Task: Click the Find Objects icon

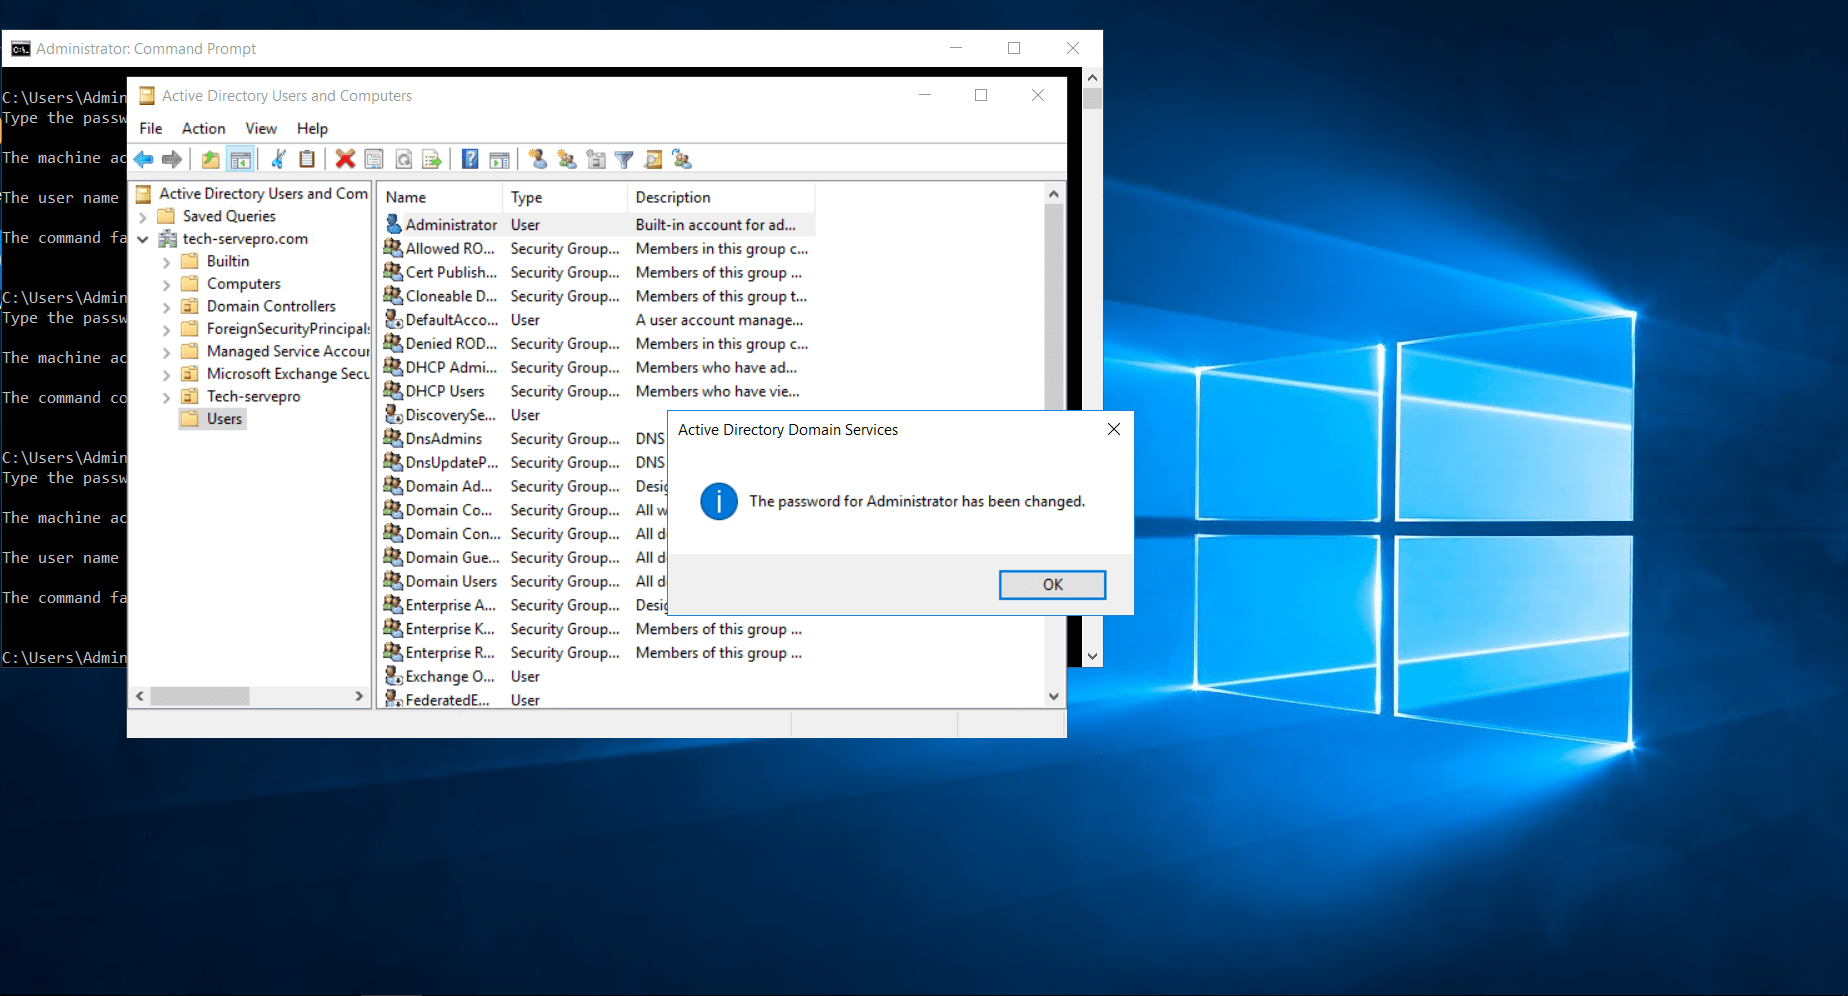Action: coord(653,159)
